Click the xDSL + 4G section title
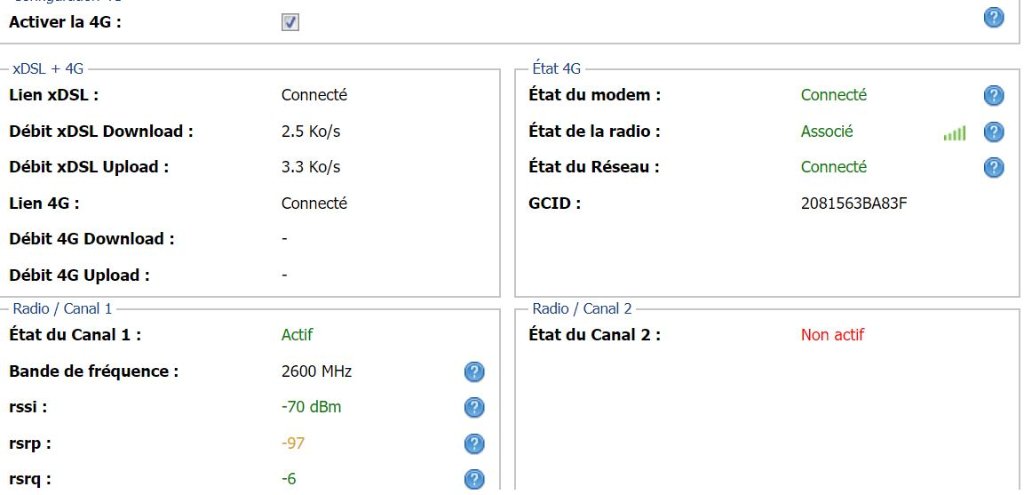 point(48,69)
